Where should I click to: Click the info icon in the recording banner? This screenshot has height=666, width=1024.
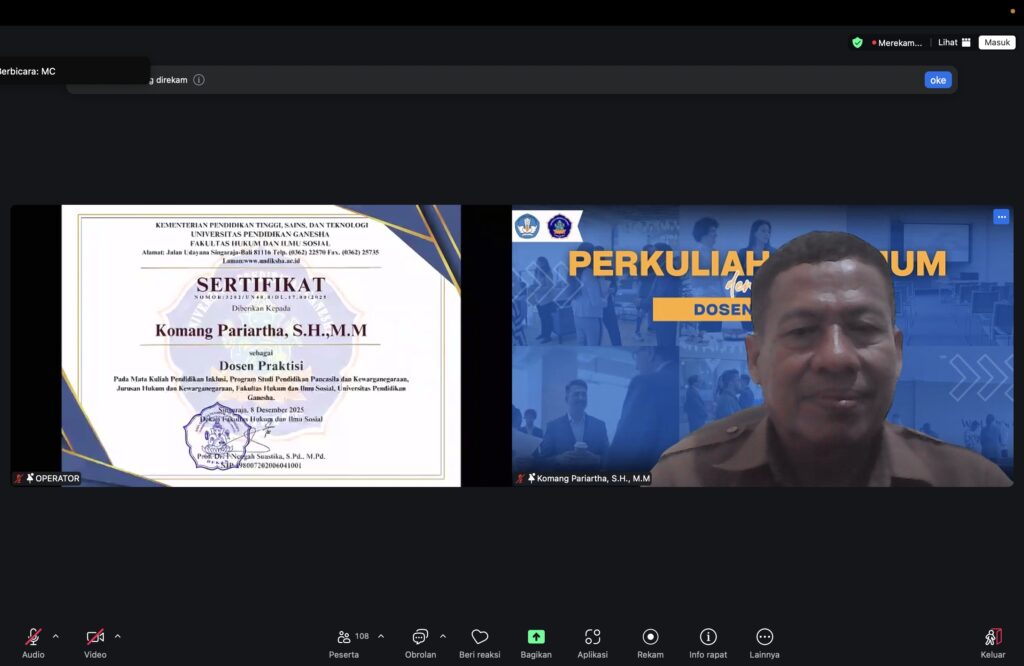coord(199,80)
